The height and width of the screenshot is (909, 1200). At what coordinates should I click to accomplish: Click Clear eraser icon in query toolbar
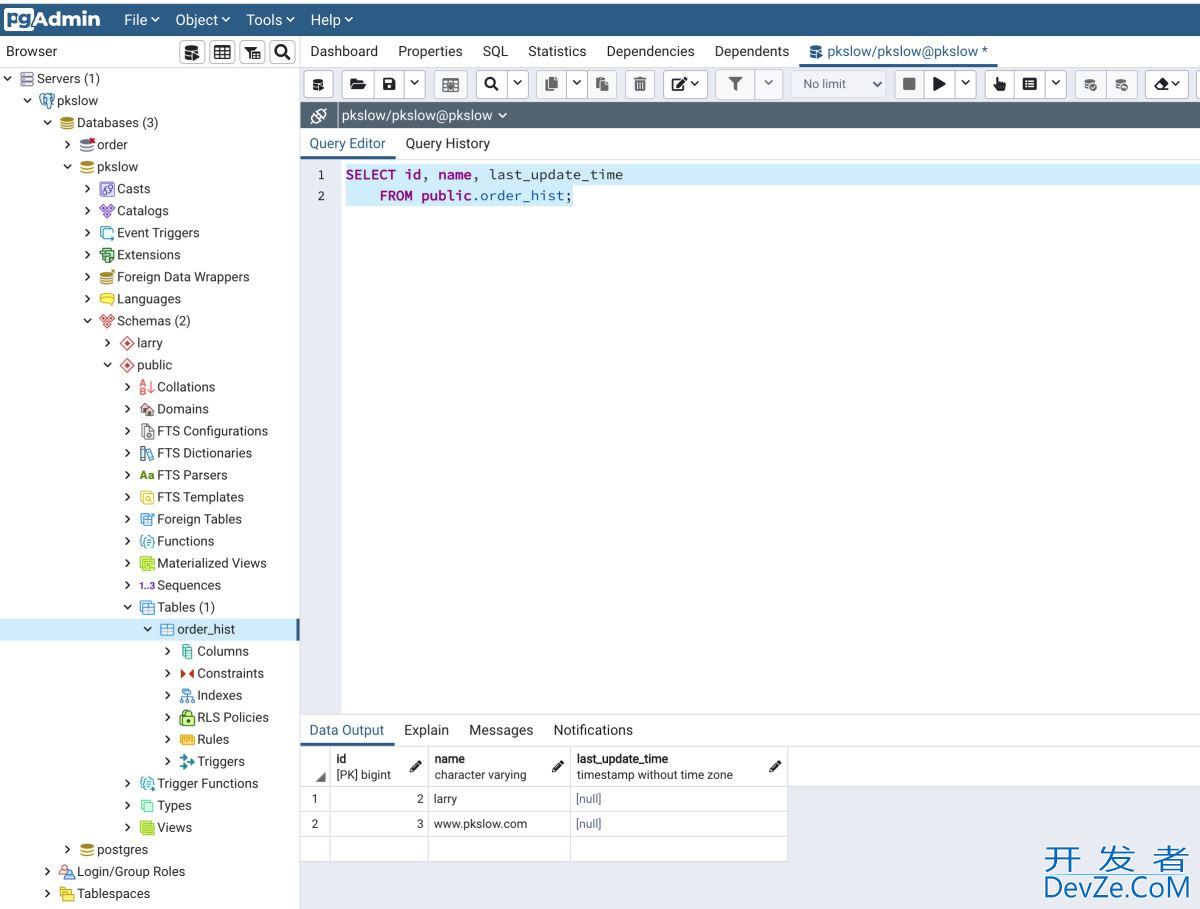pos(1167,84)
